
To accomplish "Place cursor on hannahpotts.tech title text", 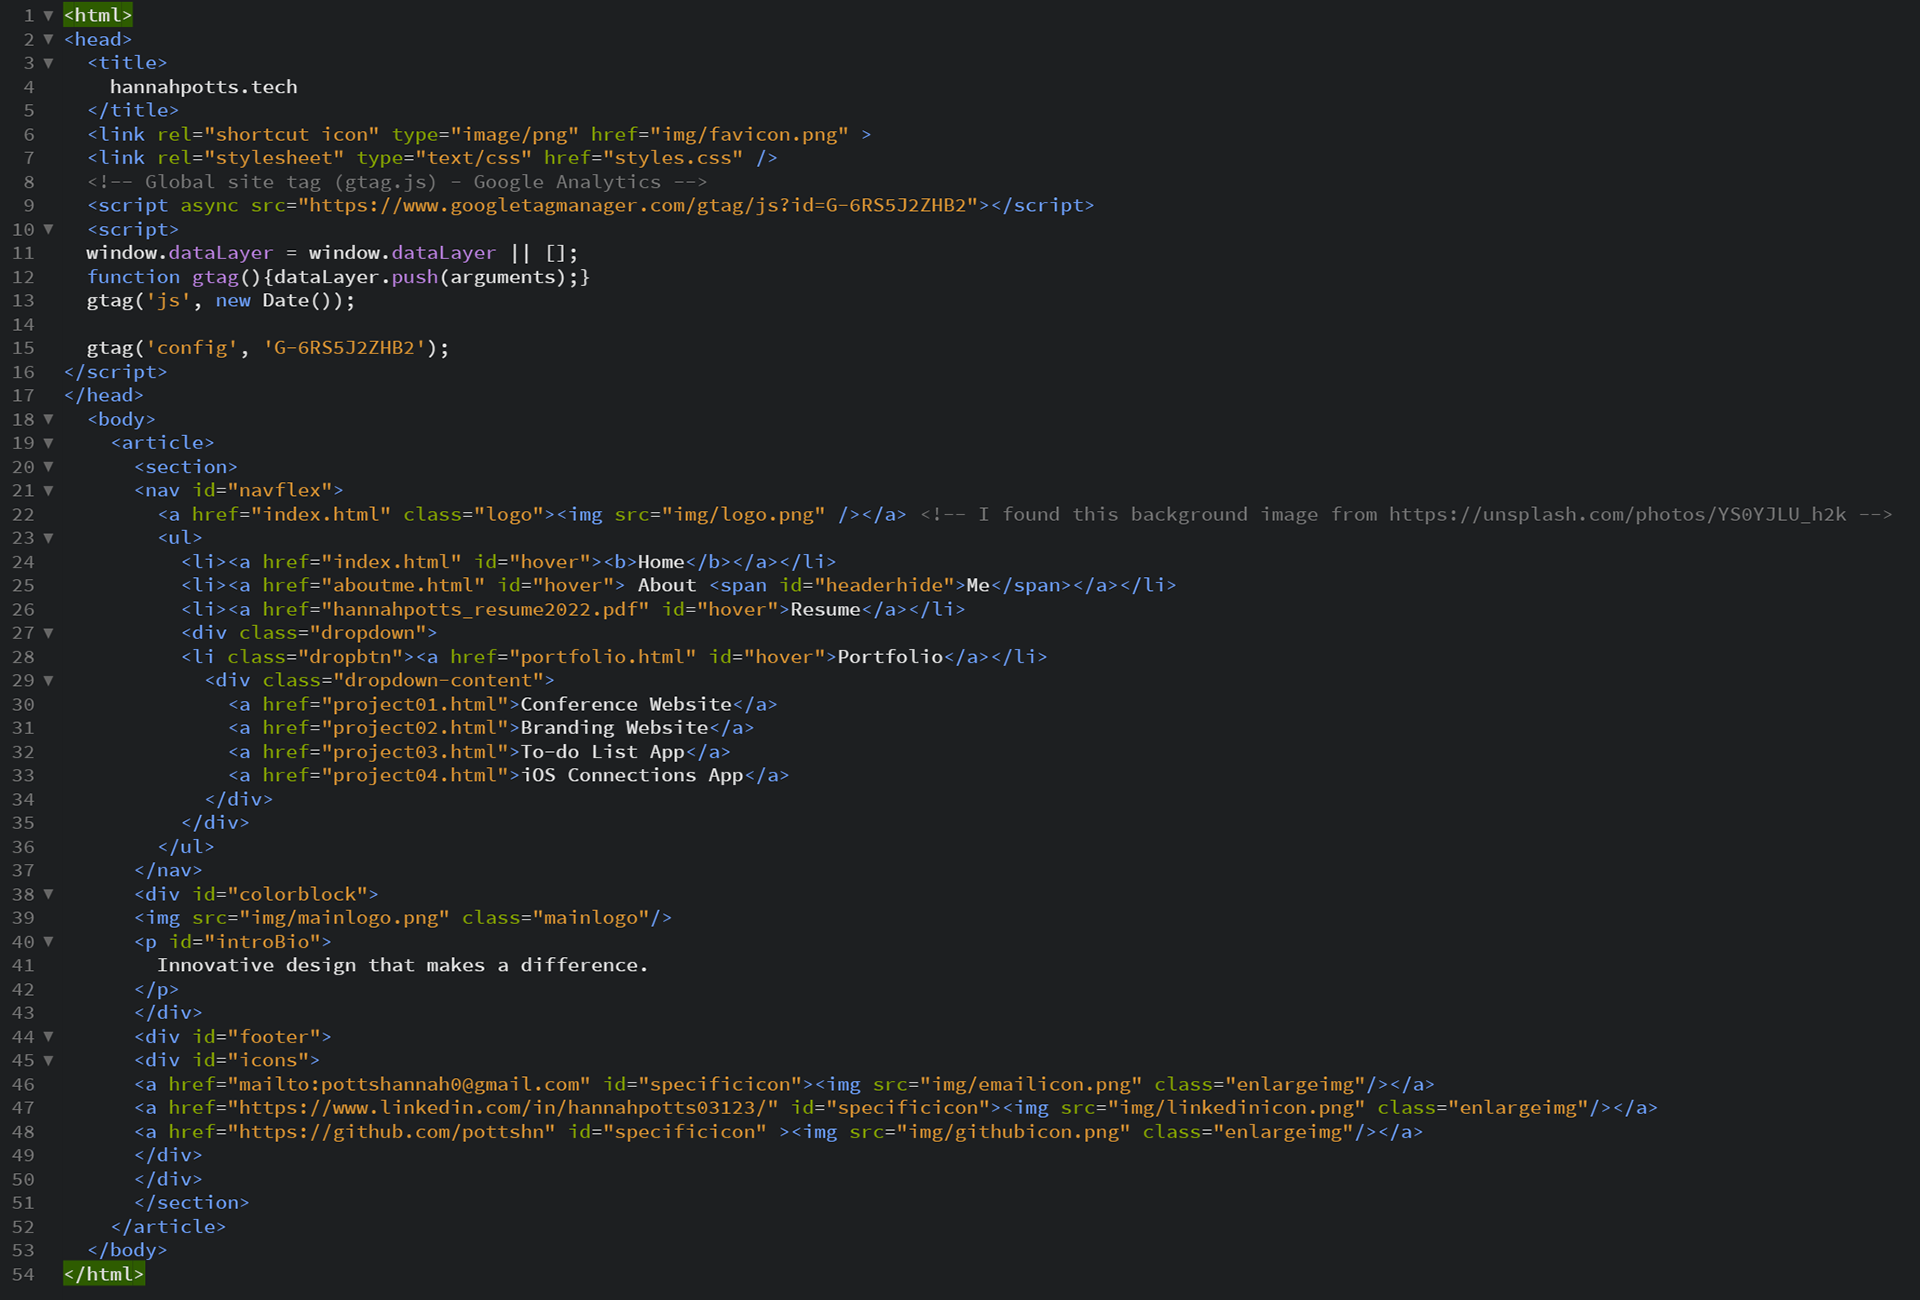I will [204, 87].
